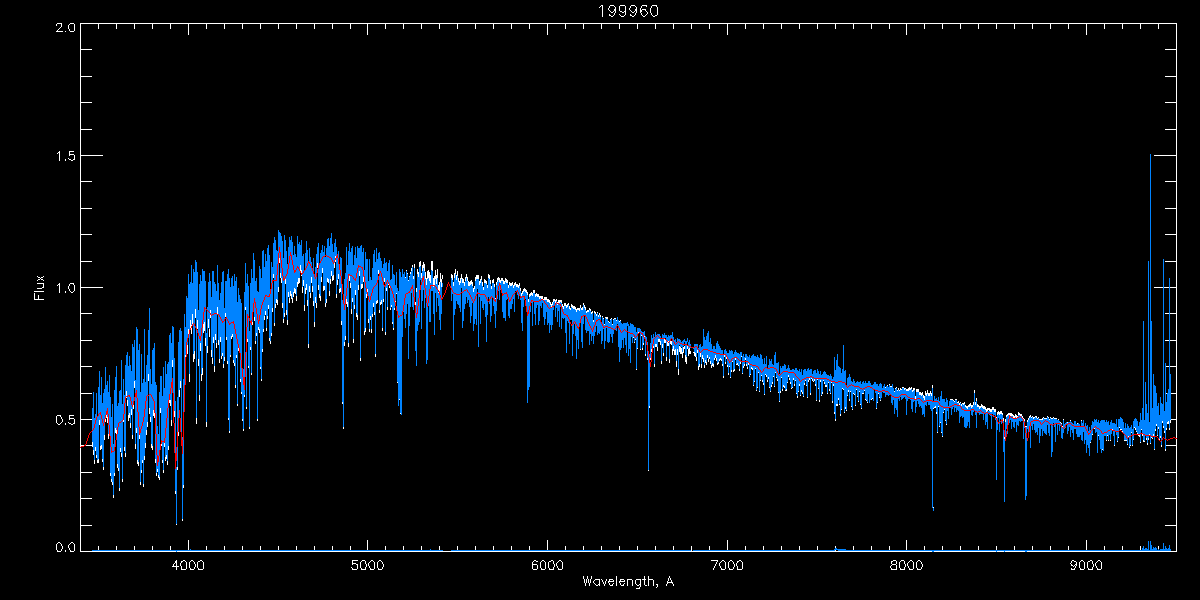1200x600 pixels.
Task: Pick the 8000 wavelength tick label
Action: (x=907, y=565)
